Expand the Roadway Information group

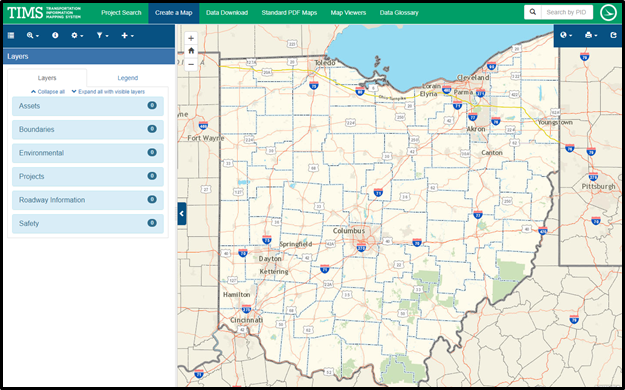pos(88,200)
